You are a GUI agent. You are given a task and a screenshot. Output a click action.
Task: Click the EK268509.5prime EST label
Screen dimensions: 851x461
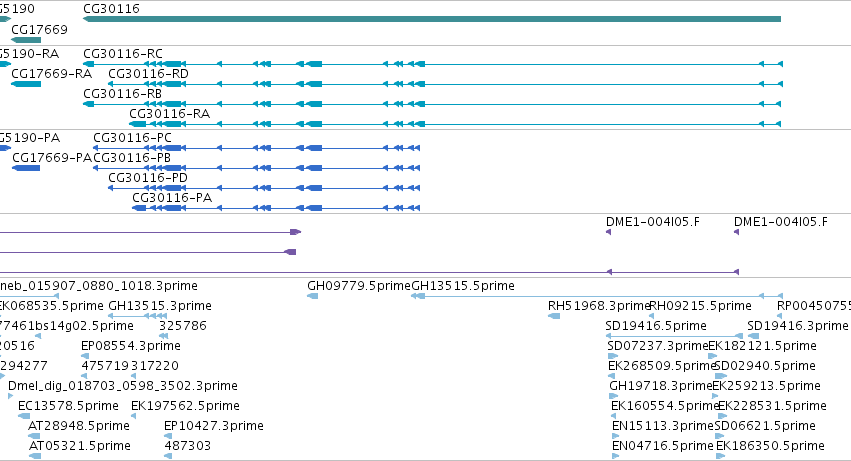click(662, 367)
